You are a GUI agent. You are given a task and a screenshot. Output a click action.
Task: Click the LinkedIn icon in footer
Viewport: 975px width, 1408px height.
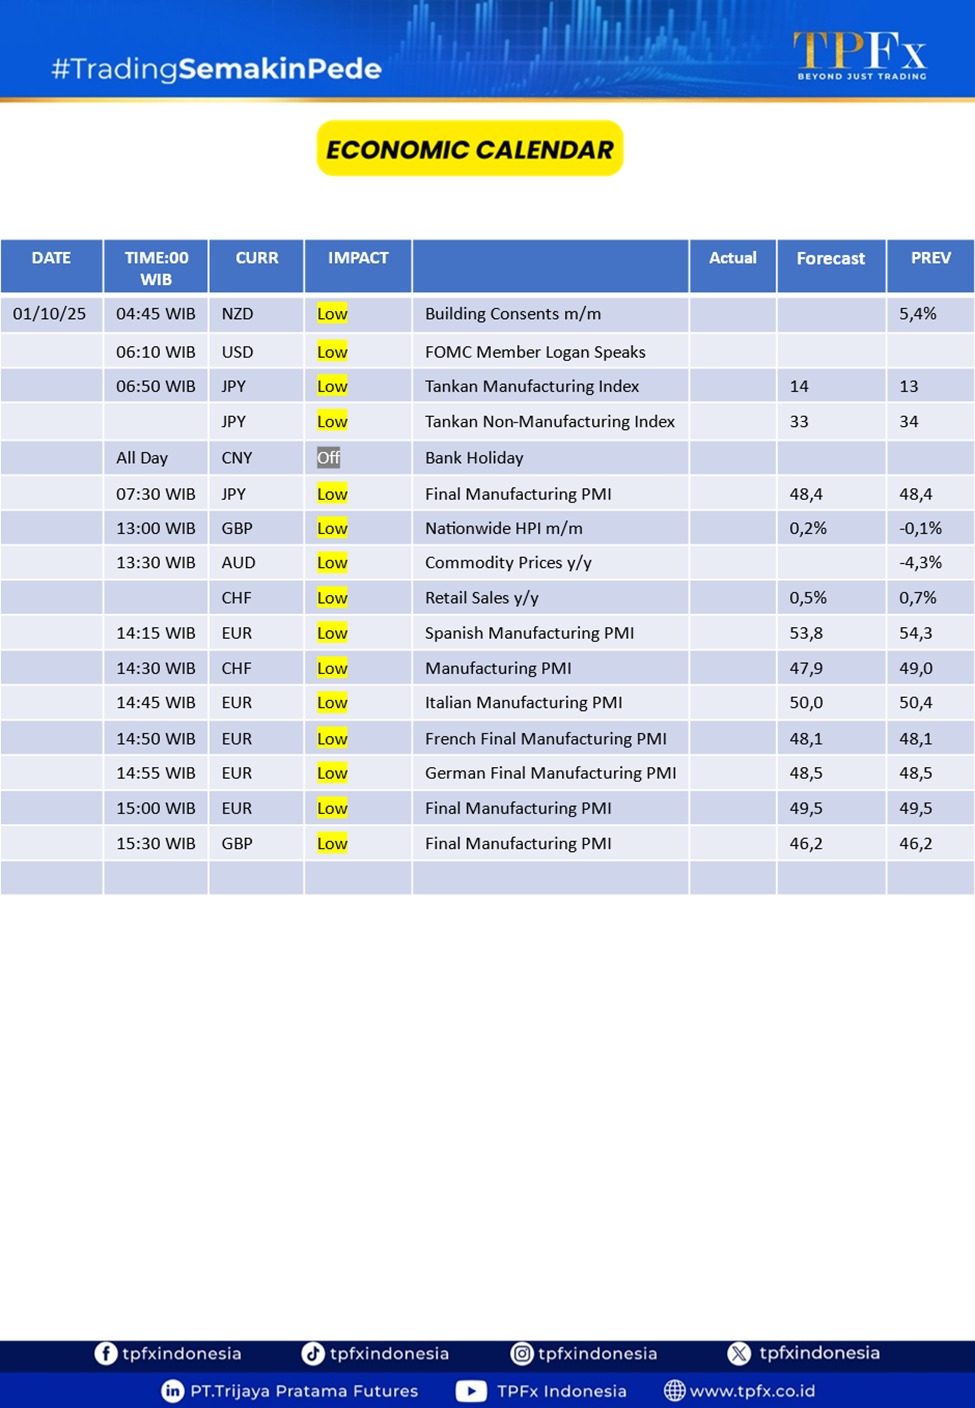pos(173,1391)
